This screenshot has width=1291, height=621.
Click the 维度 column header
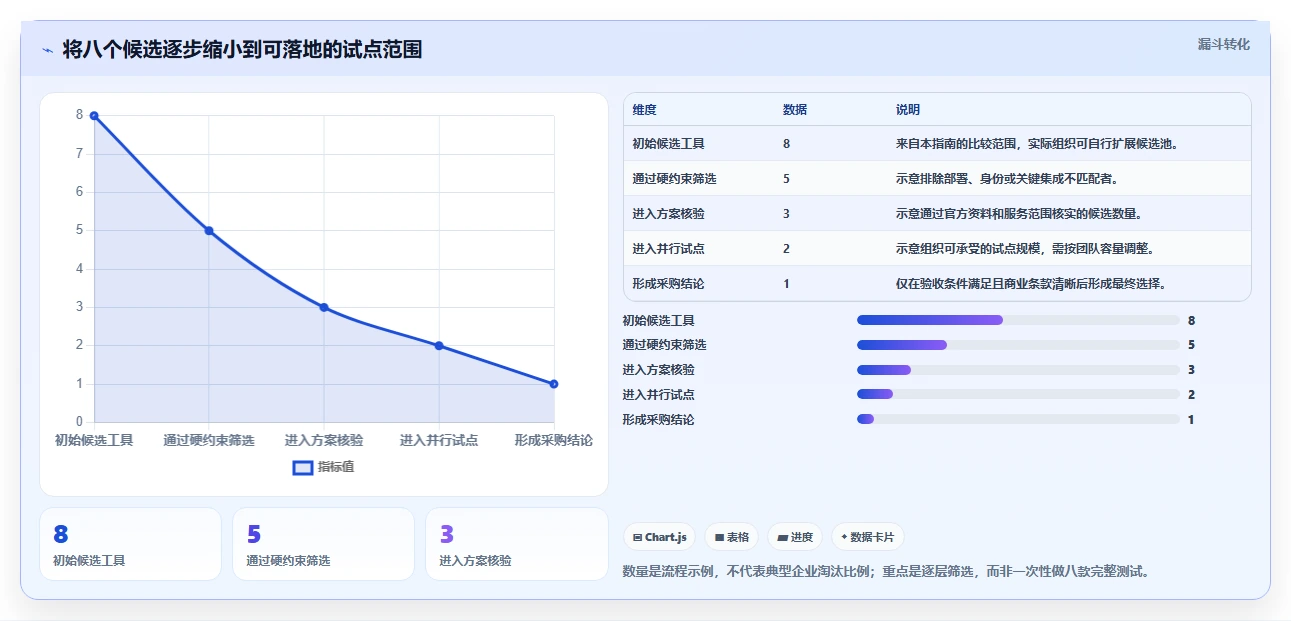(x=644, y=110)
